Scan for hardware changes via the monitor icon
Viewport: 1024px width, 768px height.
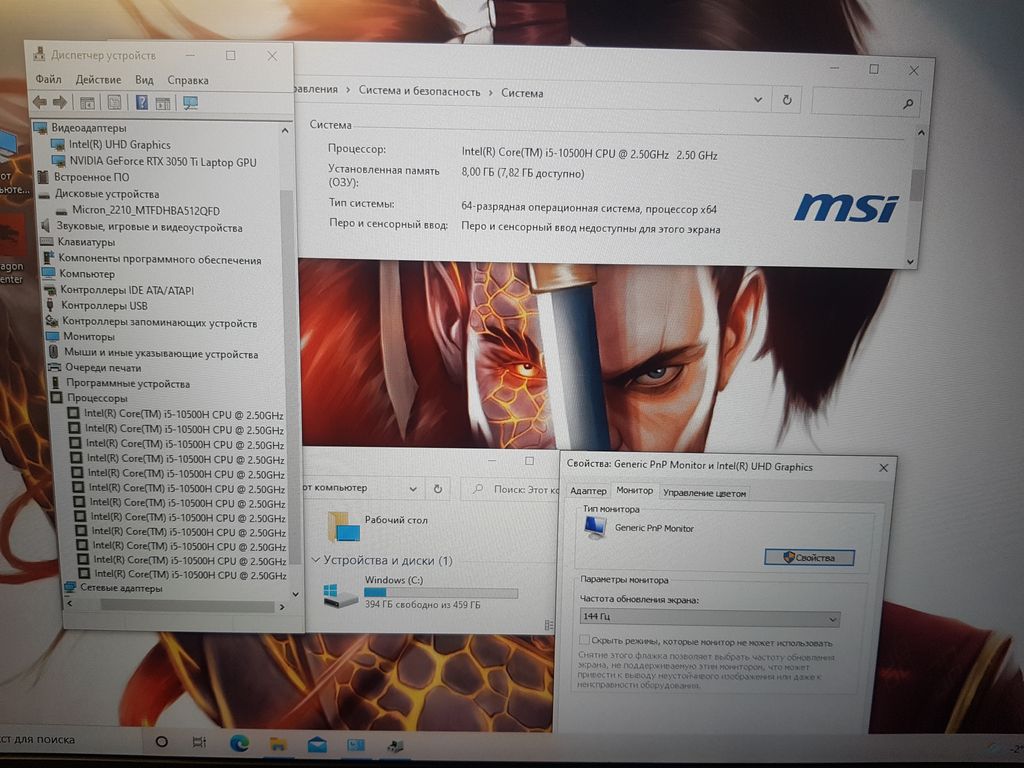(191, 103)
